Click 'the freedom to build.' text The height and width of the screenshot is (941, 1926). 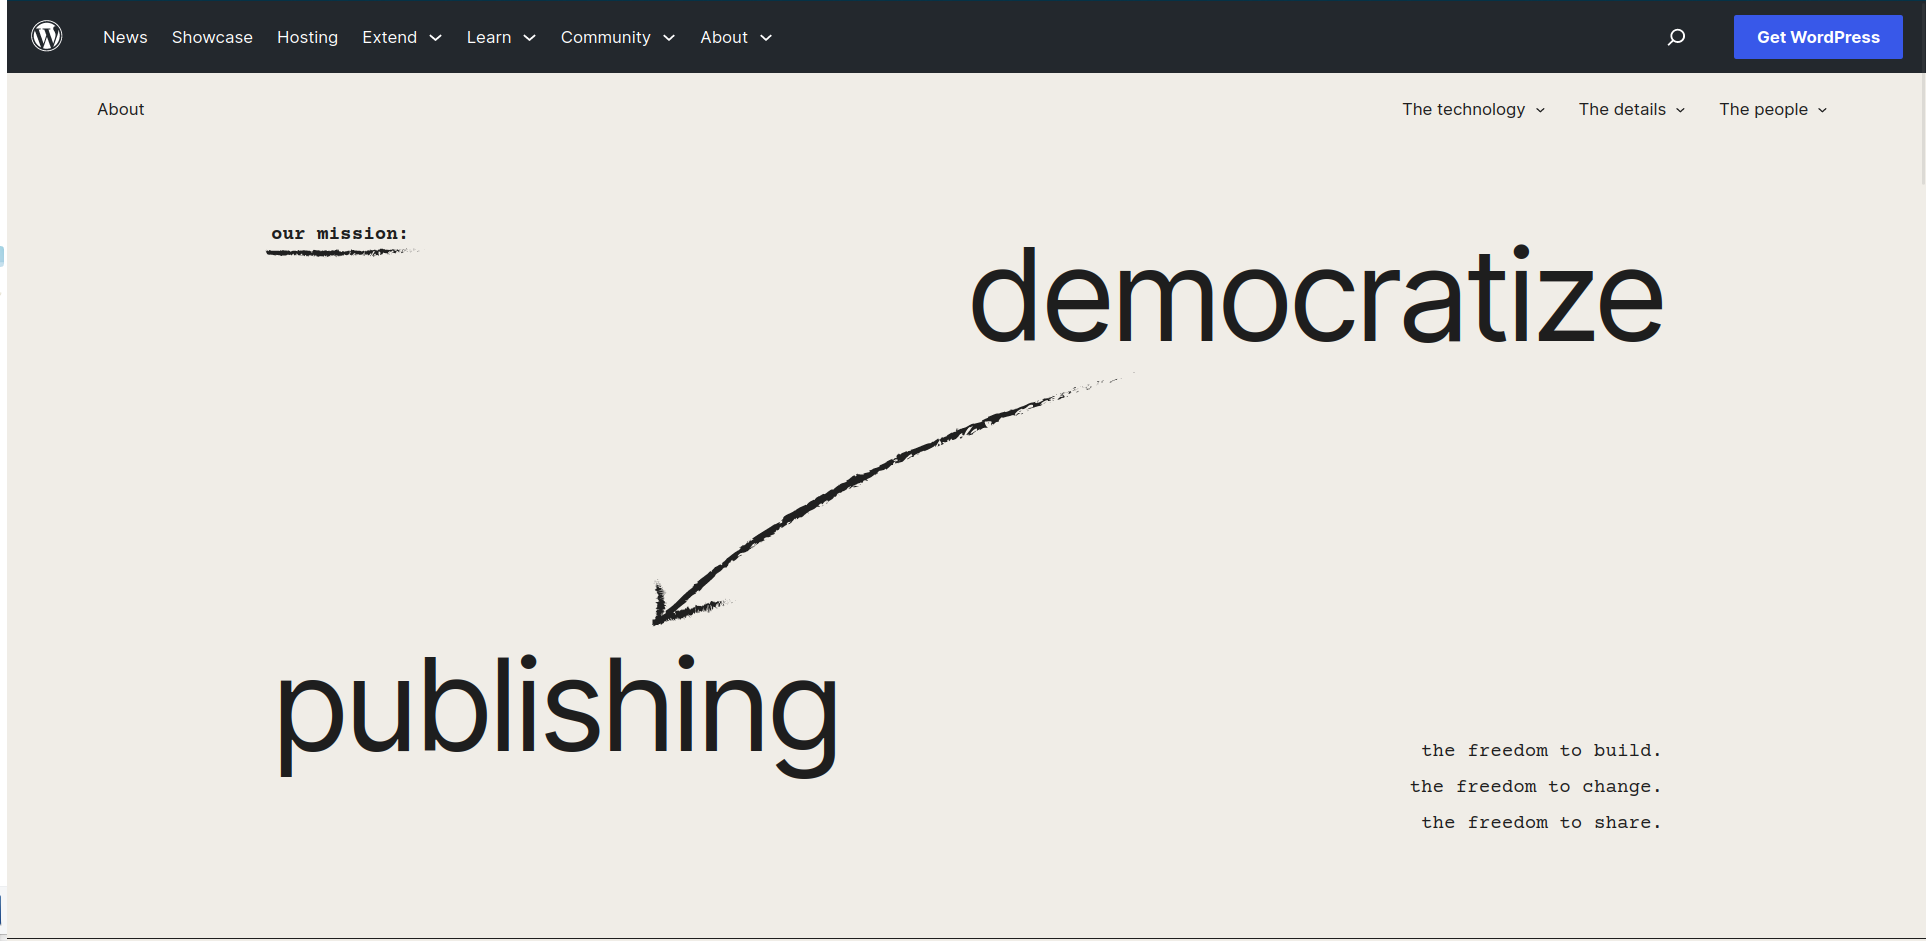[x=1541, y=750]
